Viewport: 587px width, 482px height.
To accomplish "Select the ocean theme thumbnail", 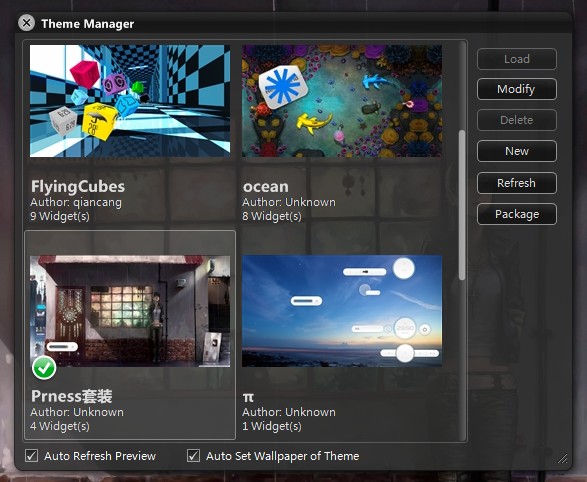I will 342,101.
